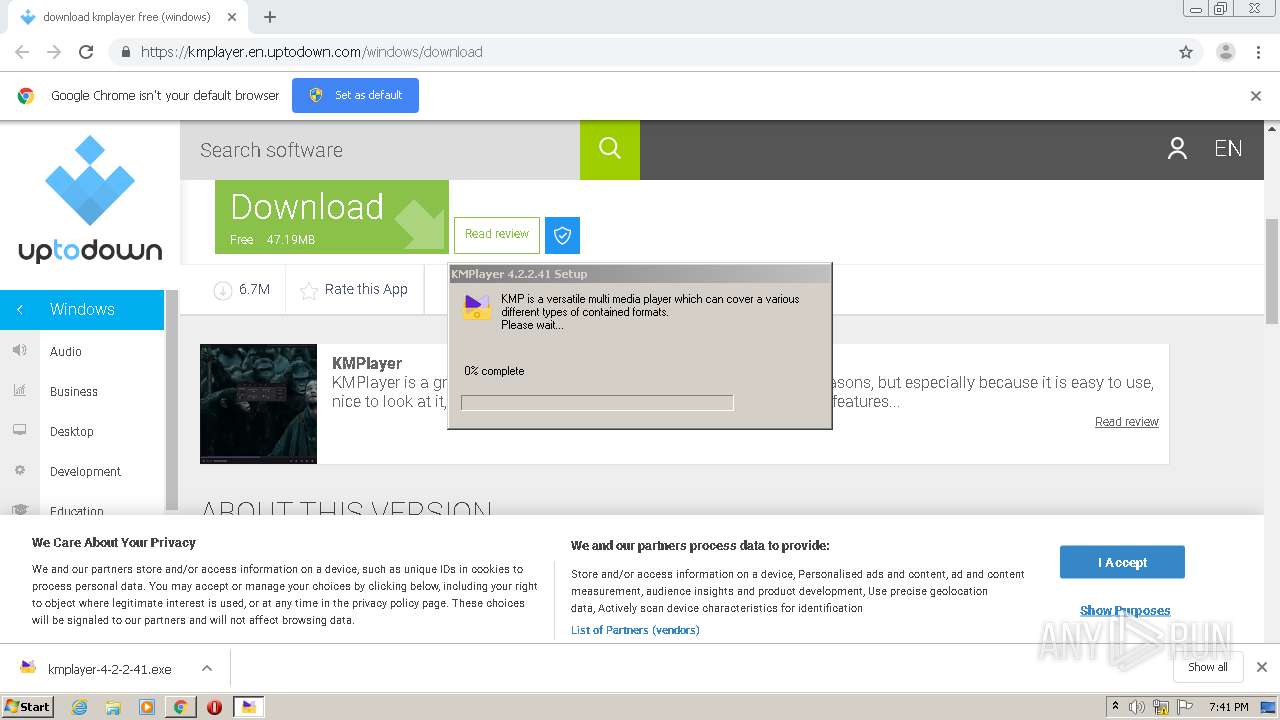Open the Chrome profile avatar
Image resolution: width=1280 pixels, height=720 pixels.
point(1225,52)
